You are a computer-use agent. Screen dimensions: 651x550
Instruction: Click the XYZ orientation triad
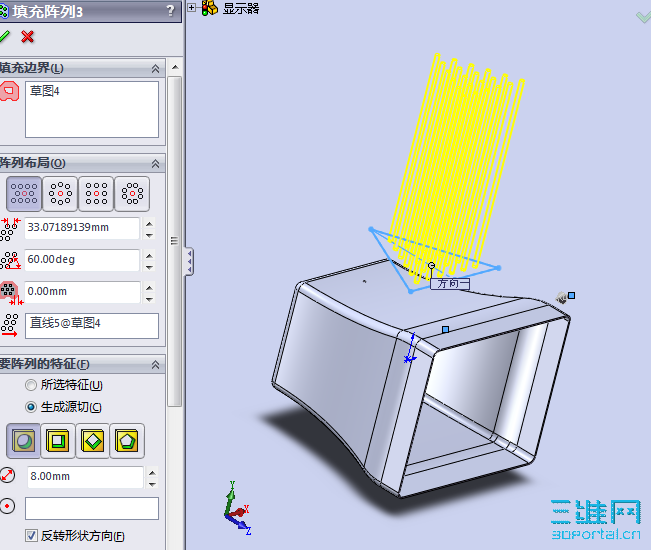point(237,508)
